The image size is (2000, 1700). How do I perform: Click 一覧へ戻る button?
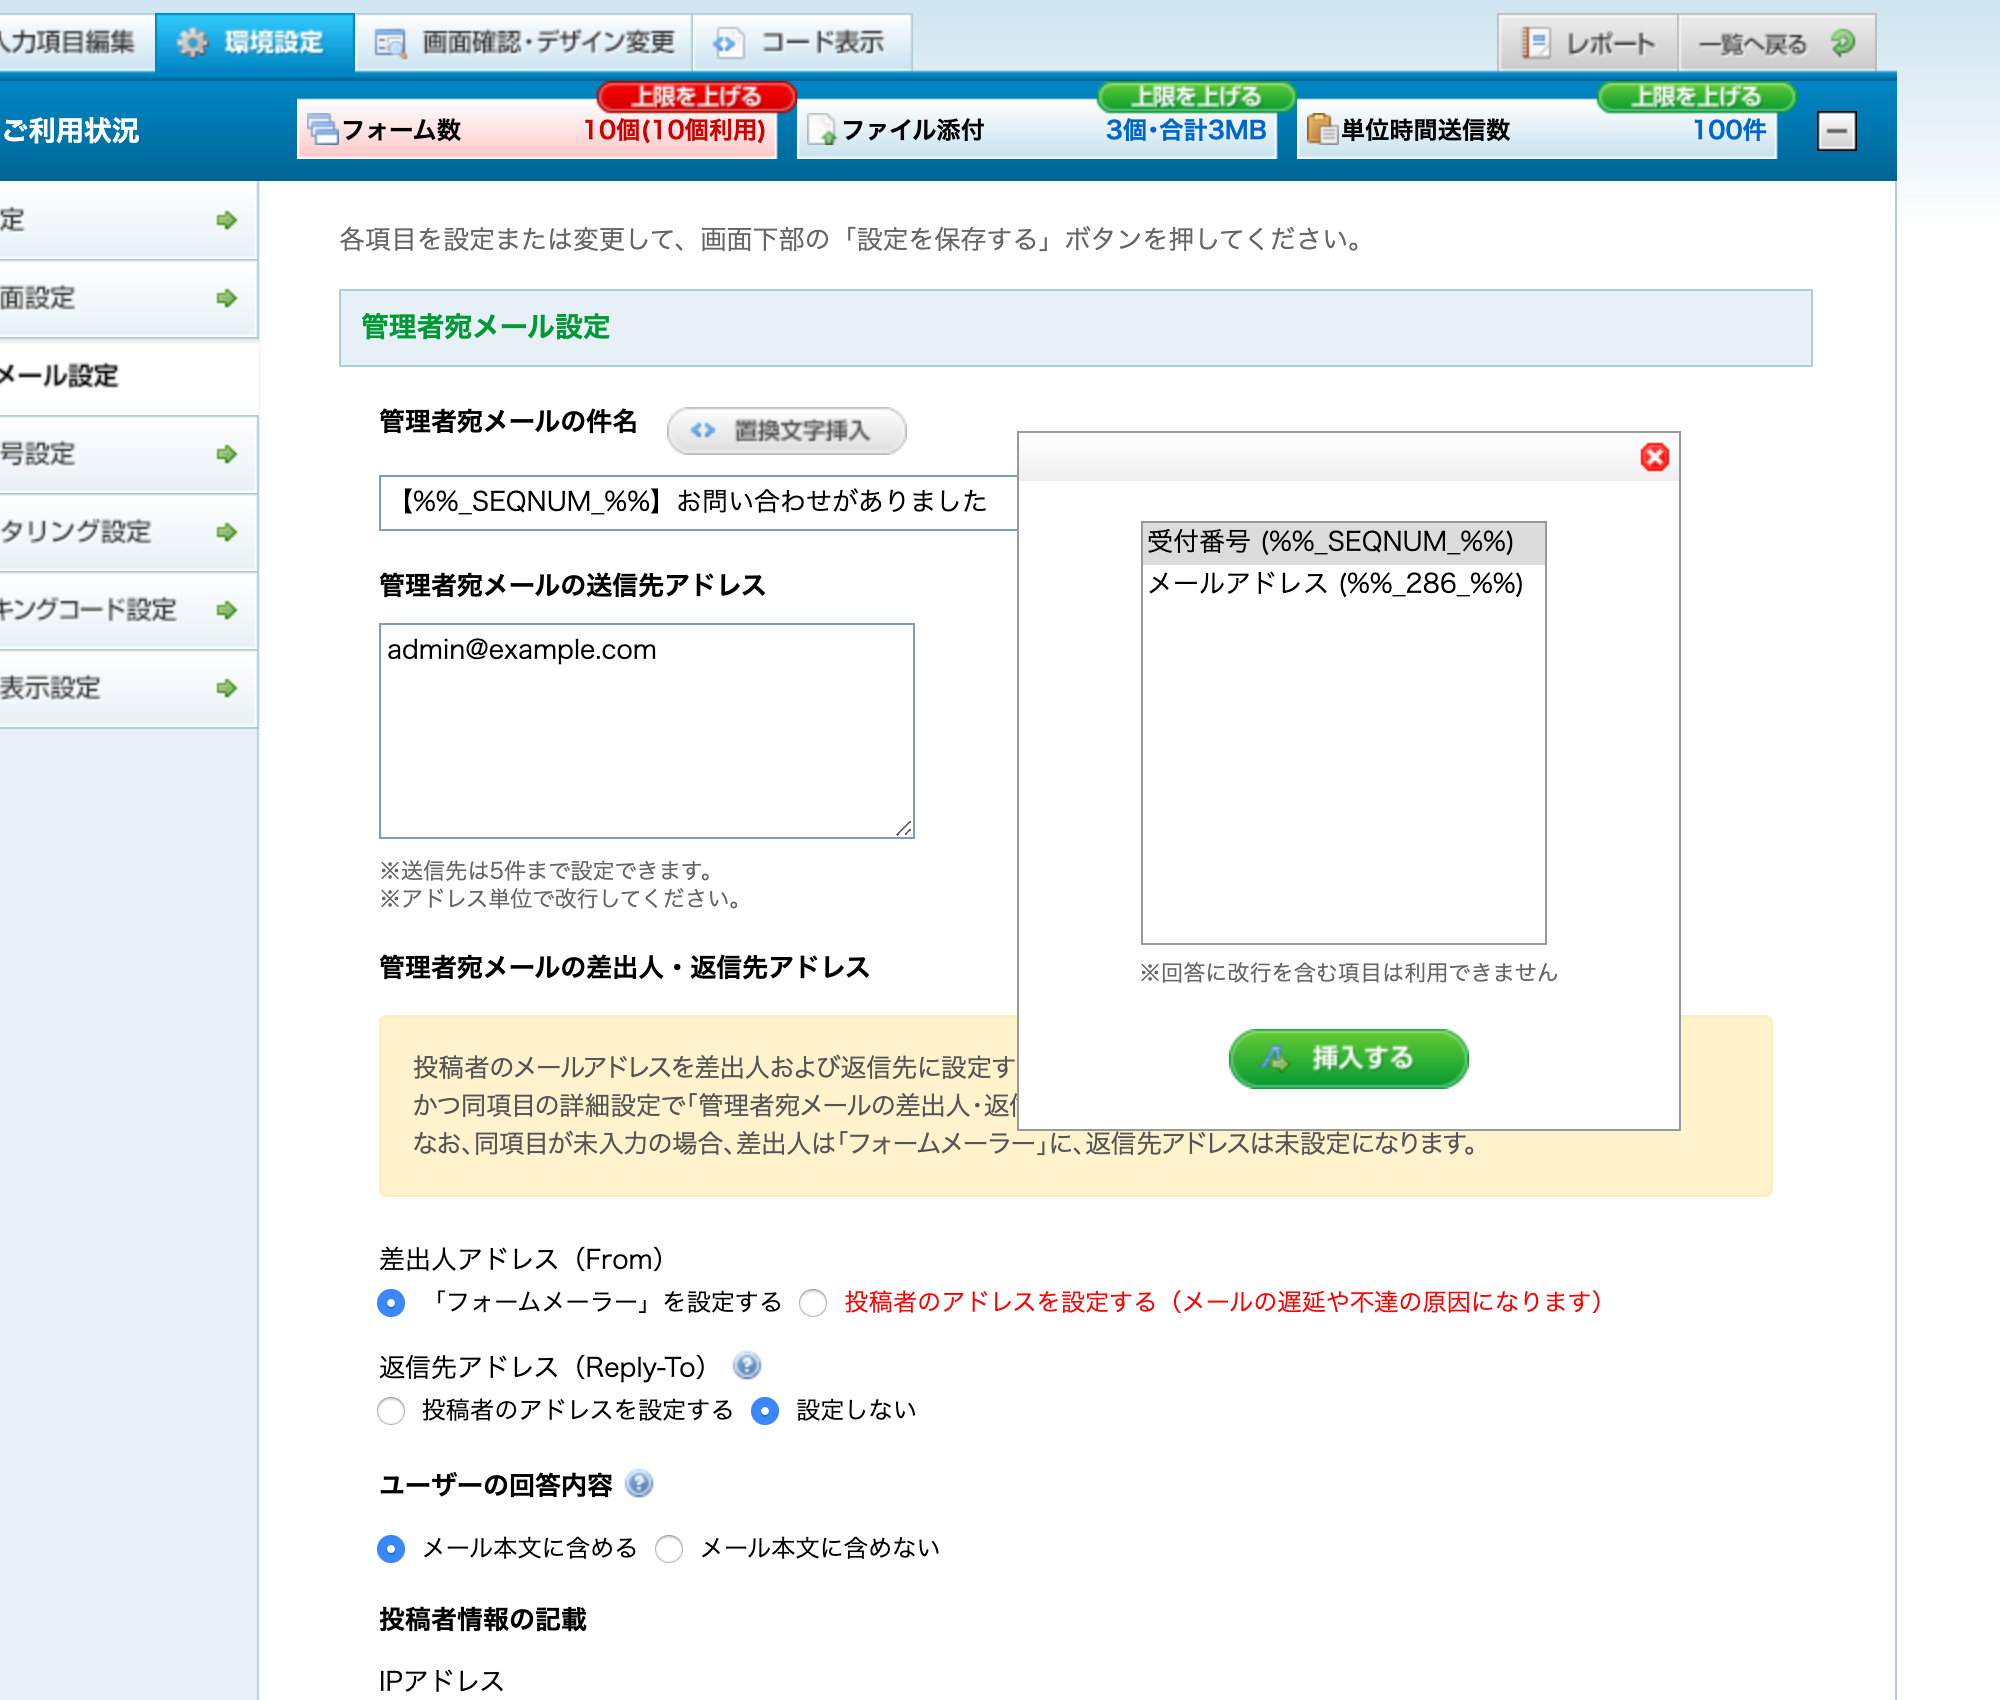click(1777, 43)
